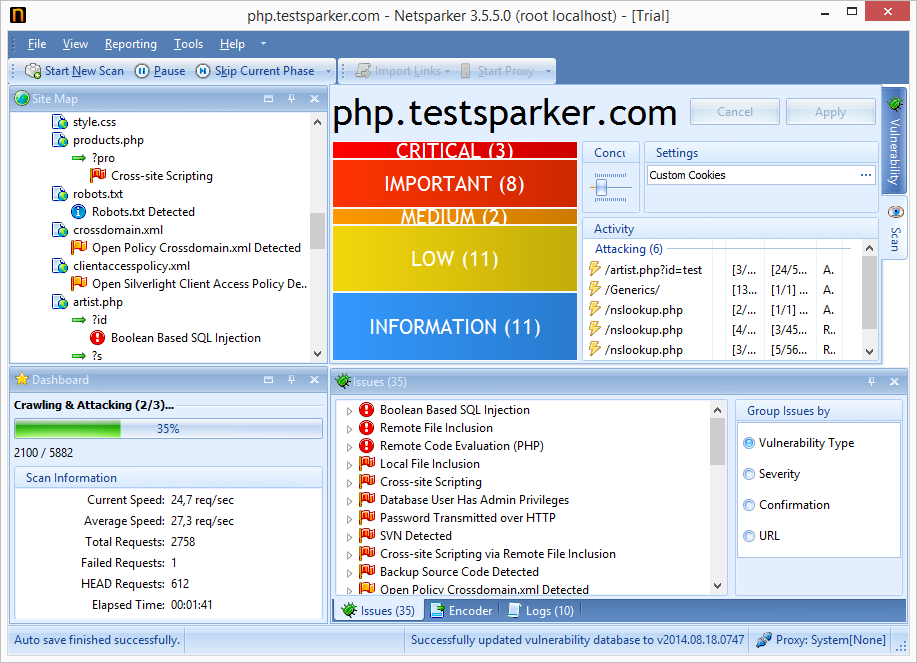Click the Issues list scrollbar down arrow

coord(718,586)
